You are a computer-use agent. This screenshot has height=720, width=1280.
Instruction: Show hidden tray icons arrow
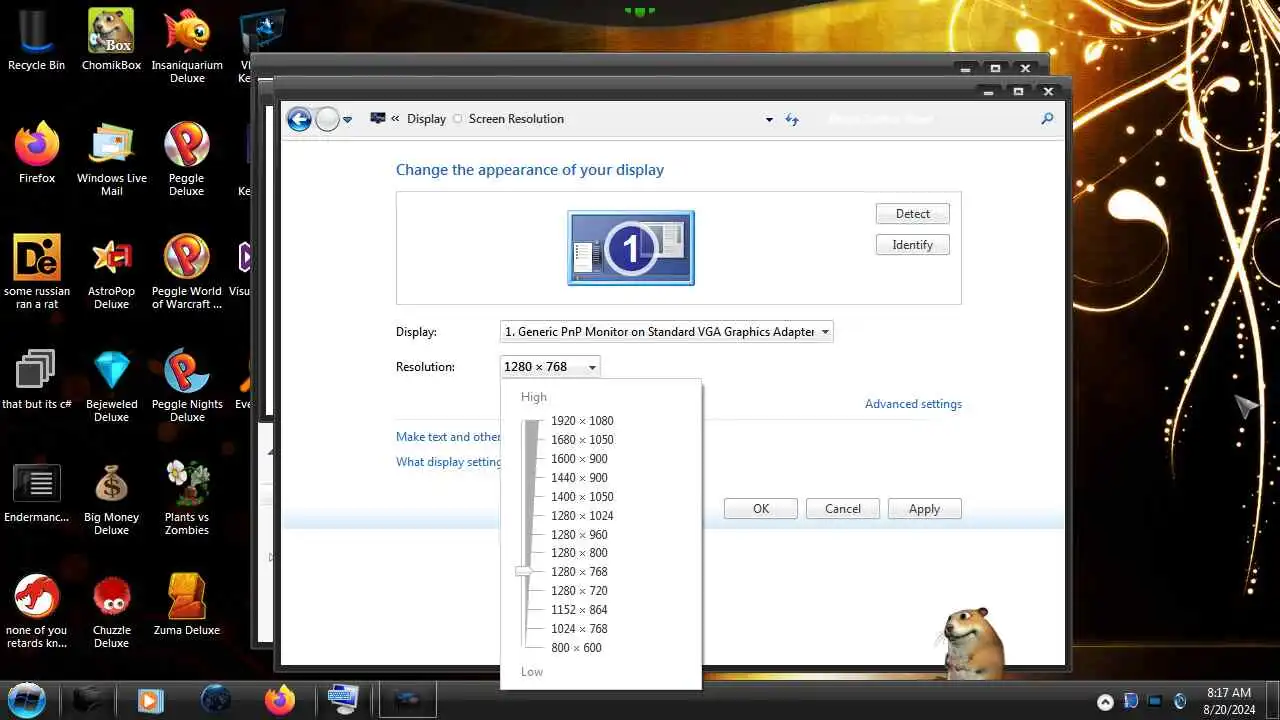(x=1105, y=701)
